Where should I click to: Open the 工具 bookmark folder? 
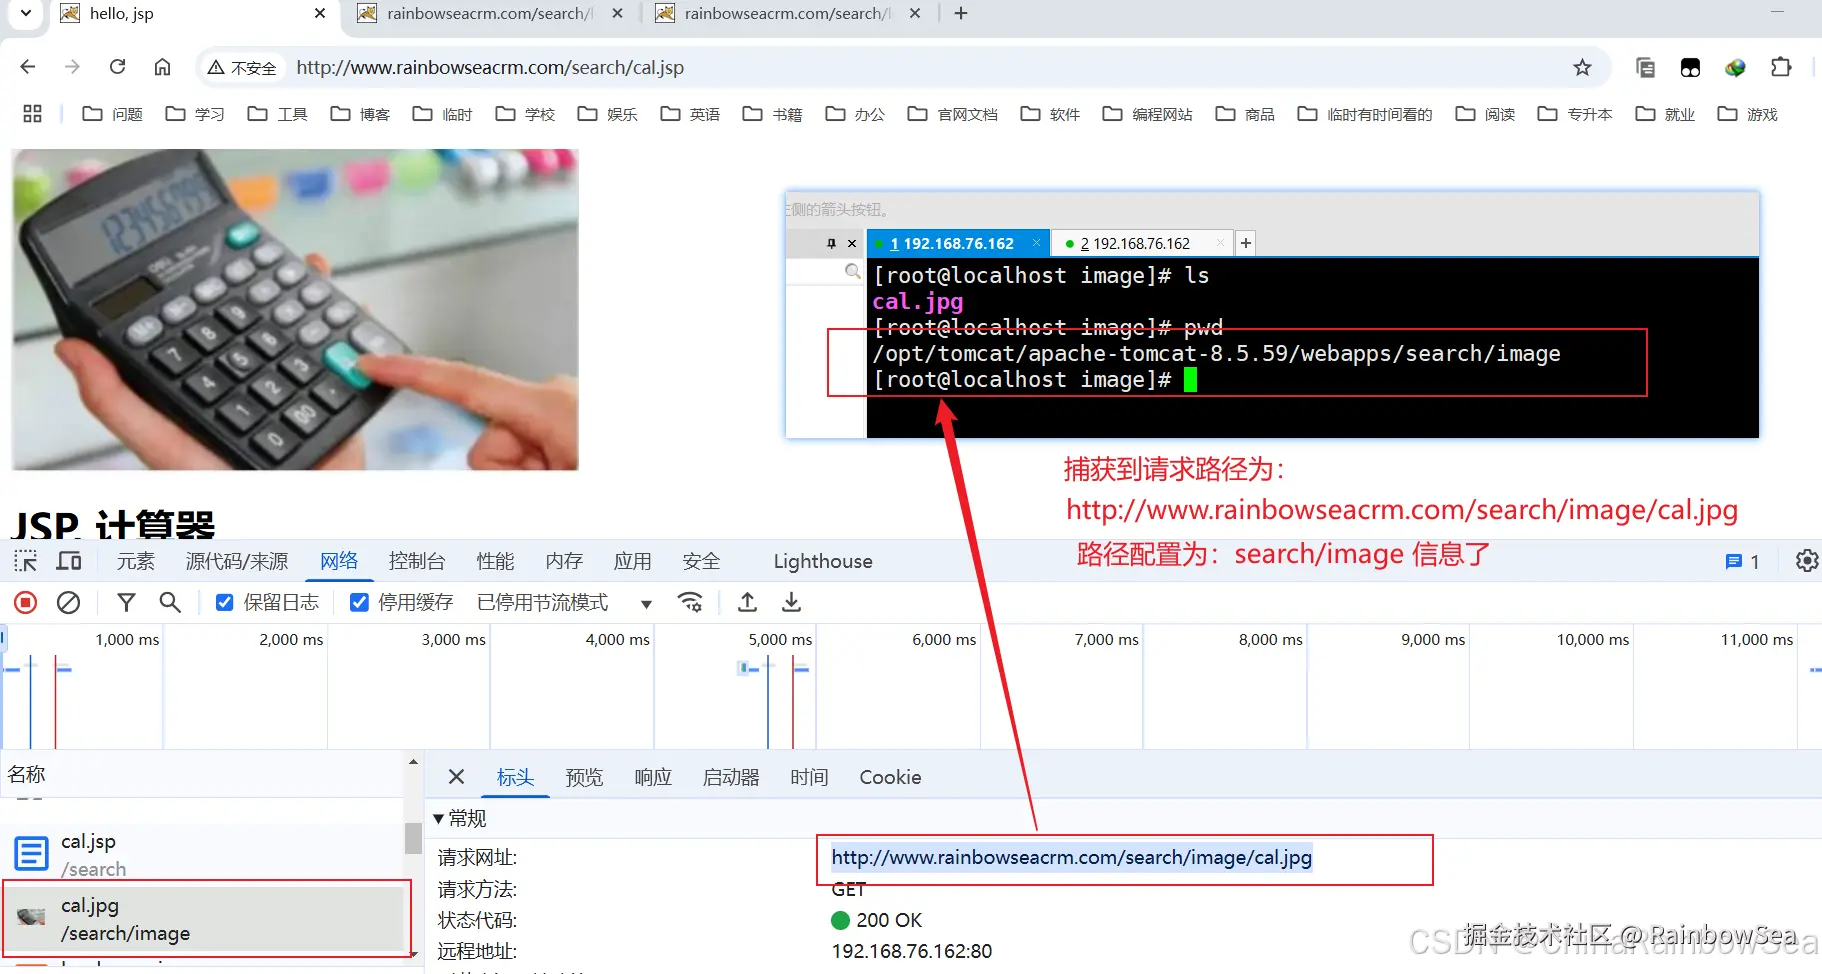click(x=277, y=114)
